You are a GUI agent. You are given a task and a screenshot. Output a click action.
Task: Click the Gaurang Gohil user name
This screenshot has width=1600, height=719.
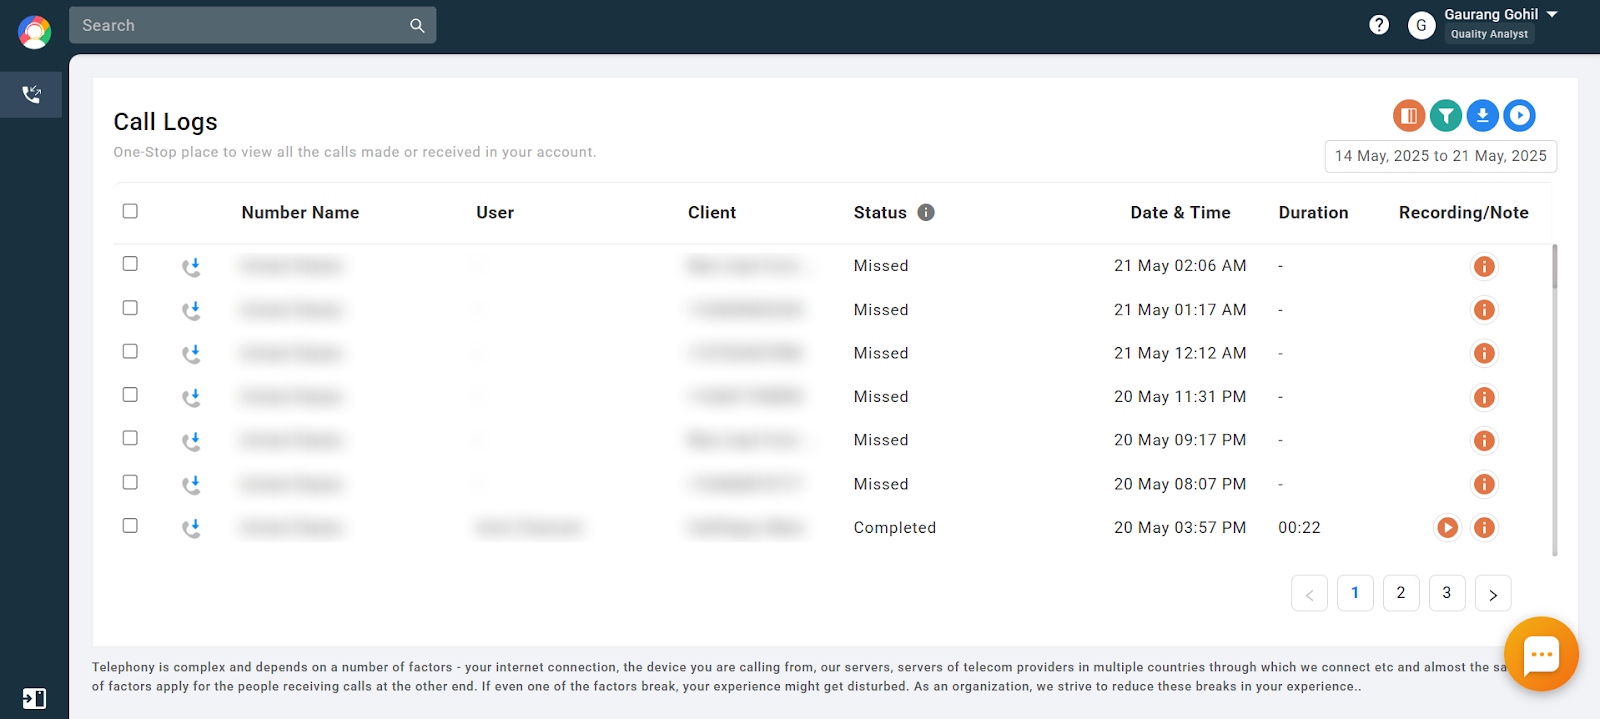(1491, 14)
